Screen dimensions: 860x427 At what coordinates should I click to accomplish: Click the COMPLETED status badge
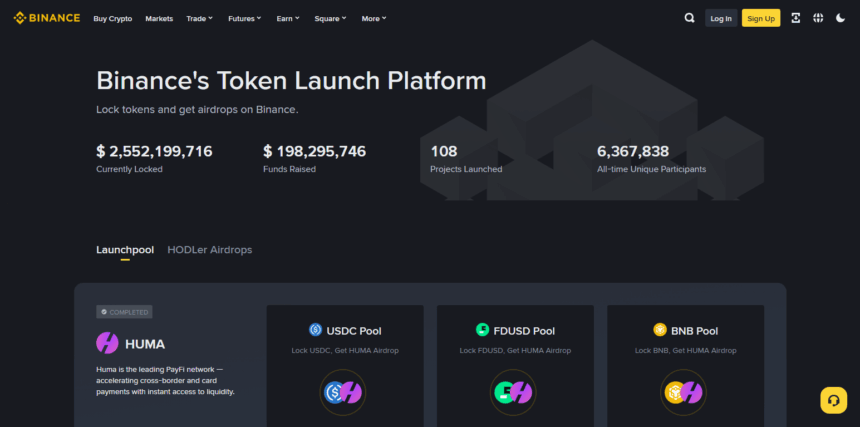[x=124, y=312]
